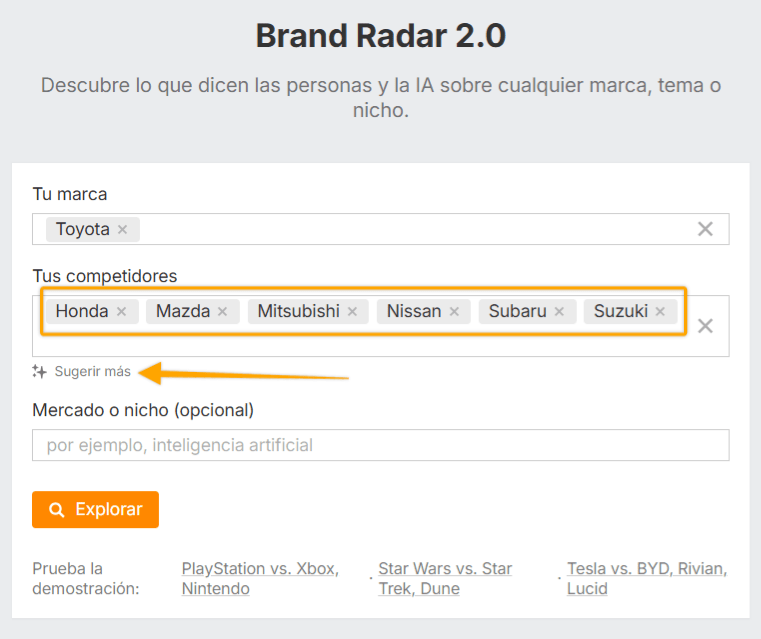761x639 pixels.
Task: Remove Subaru from competitors
Action: click(x=559, y=311)
